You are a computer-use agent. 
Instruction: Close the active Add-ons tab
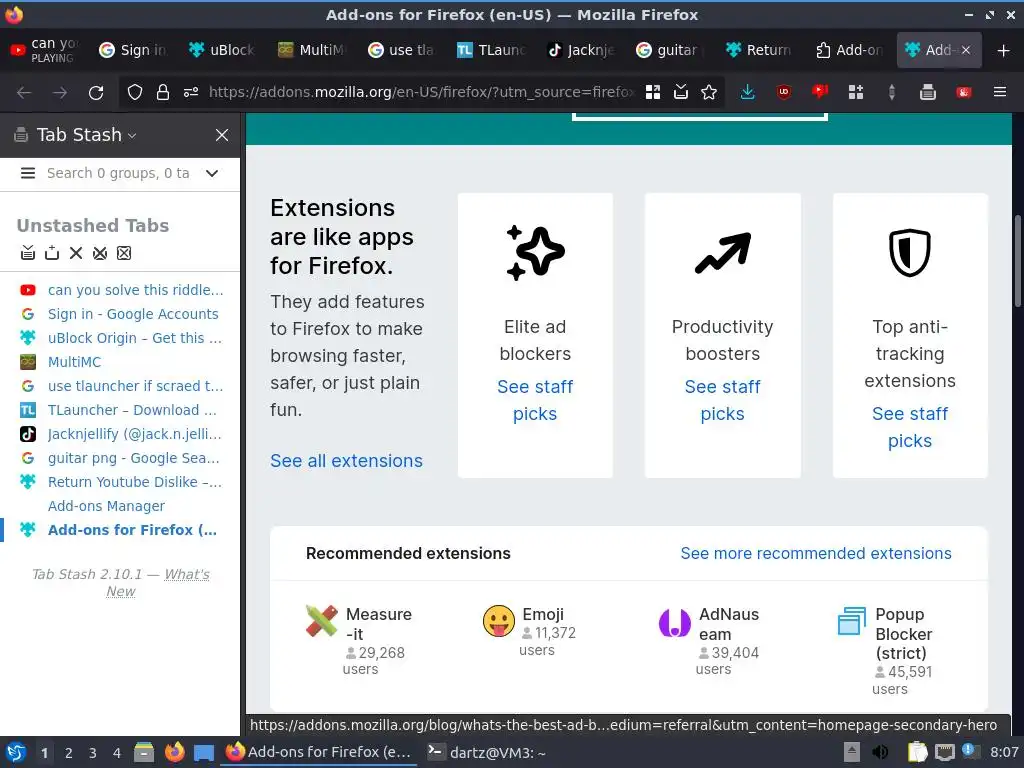click(966, 50)
